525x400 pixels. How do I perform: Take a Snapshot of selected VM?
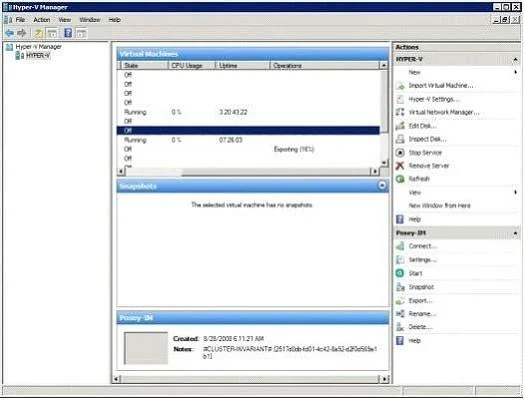(x=421, y=287)
